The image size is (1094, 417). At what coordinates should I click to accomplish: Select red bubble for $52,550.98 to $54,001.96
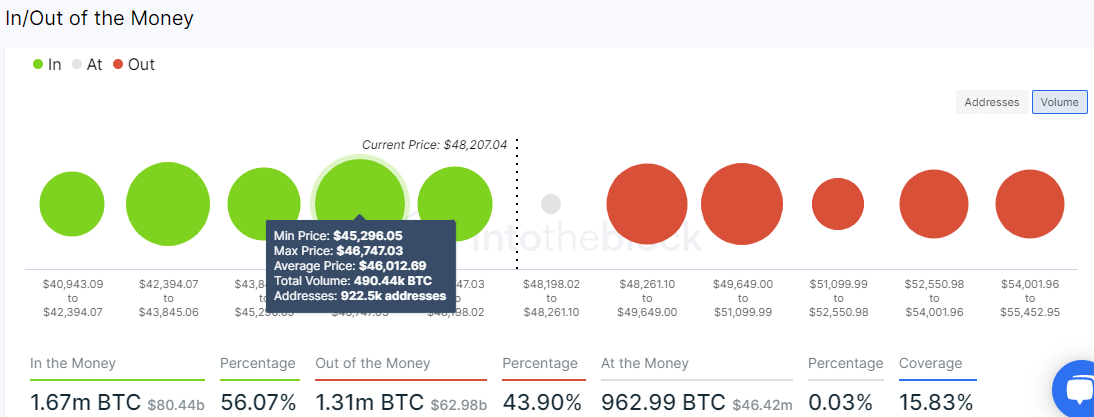934,204
